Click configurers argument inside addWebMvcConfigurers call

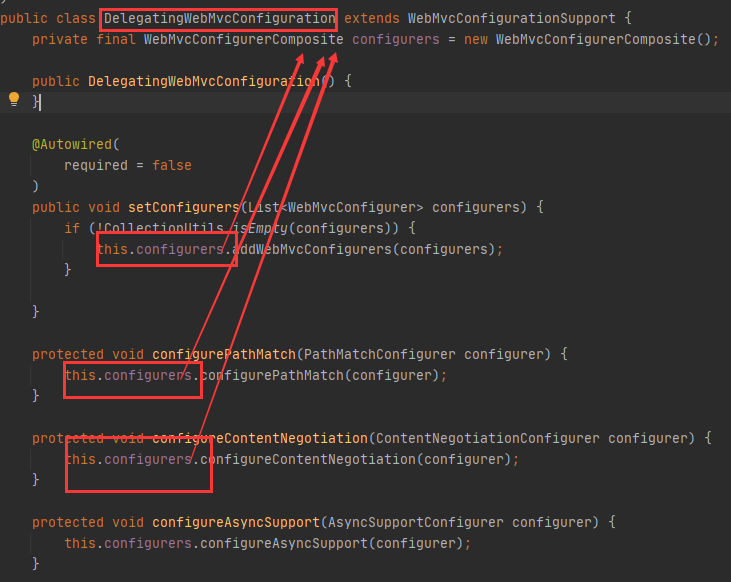click(x=443, y=249)
